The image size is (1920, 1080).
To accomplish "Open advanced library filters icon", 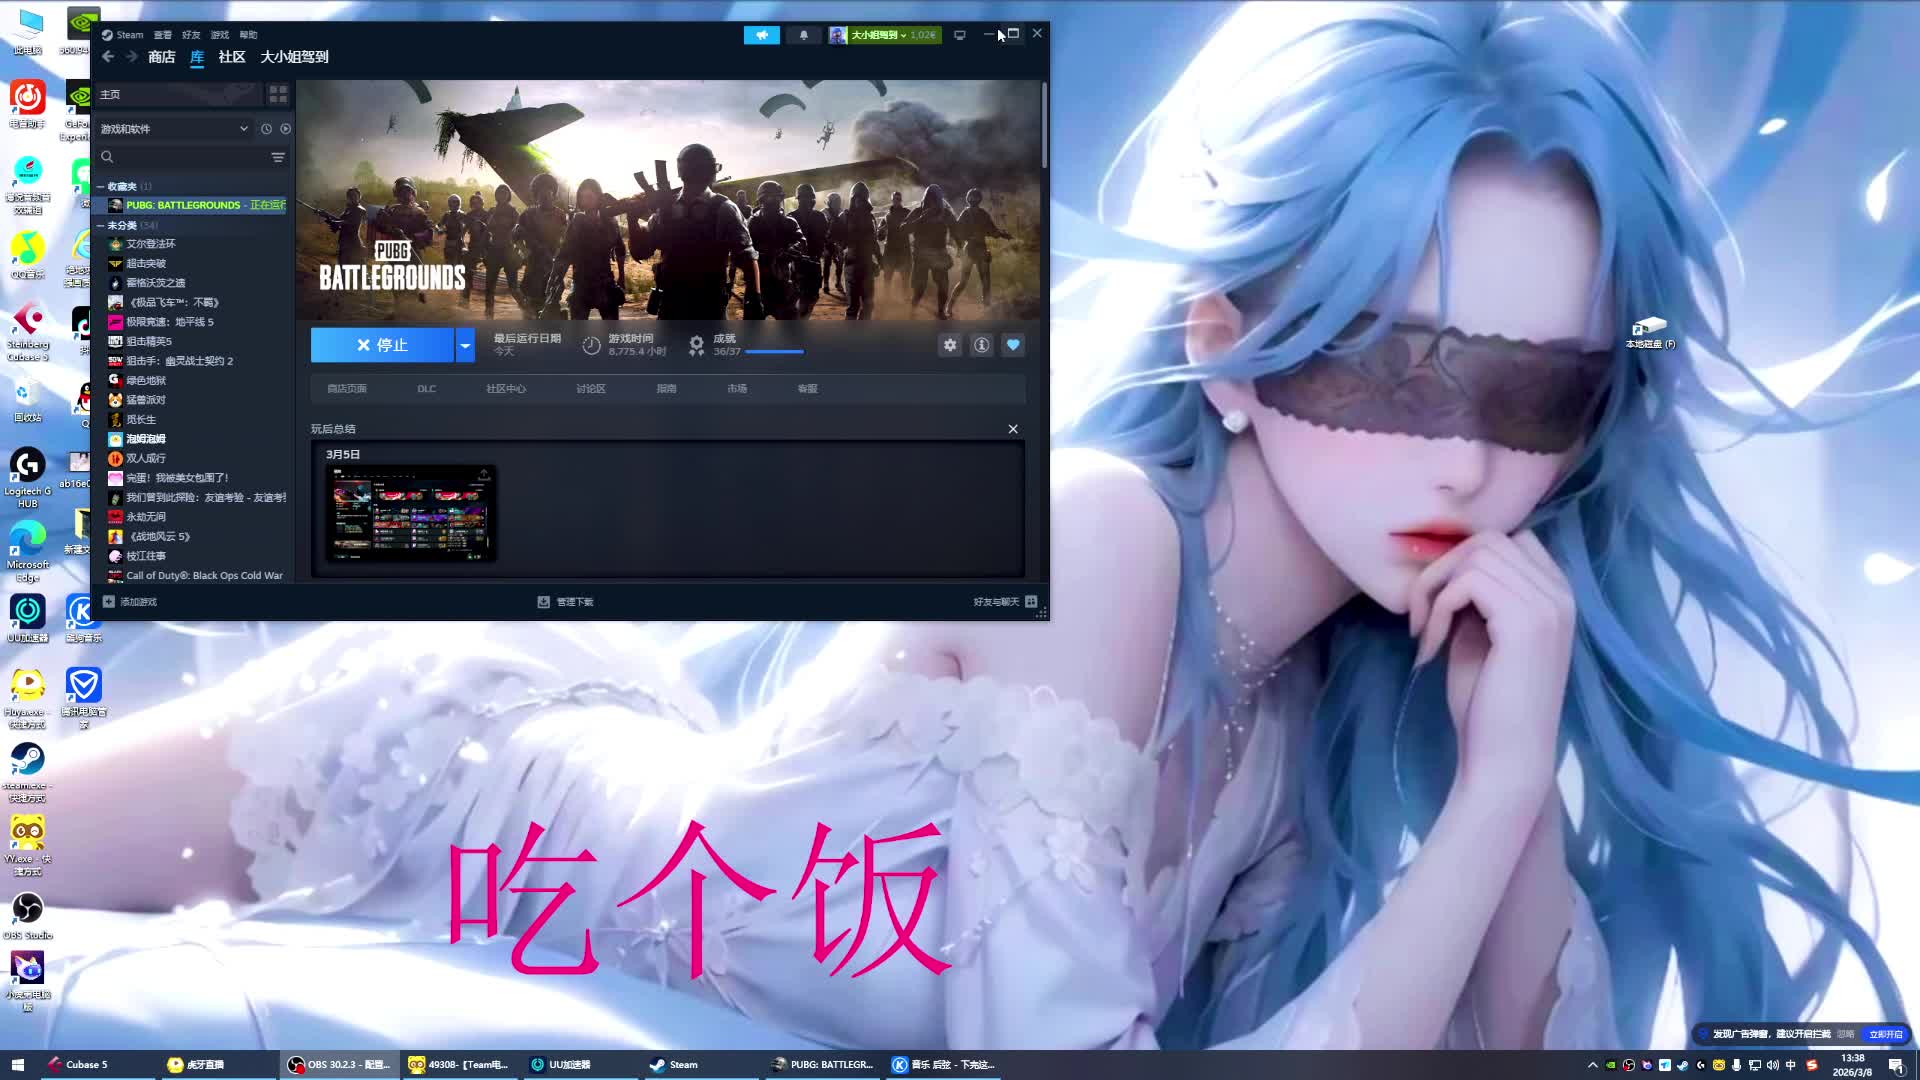I will tap(278, 157).
